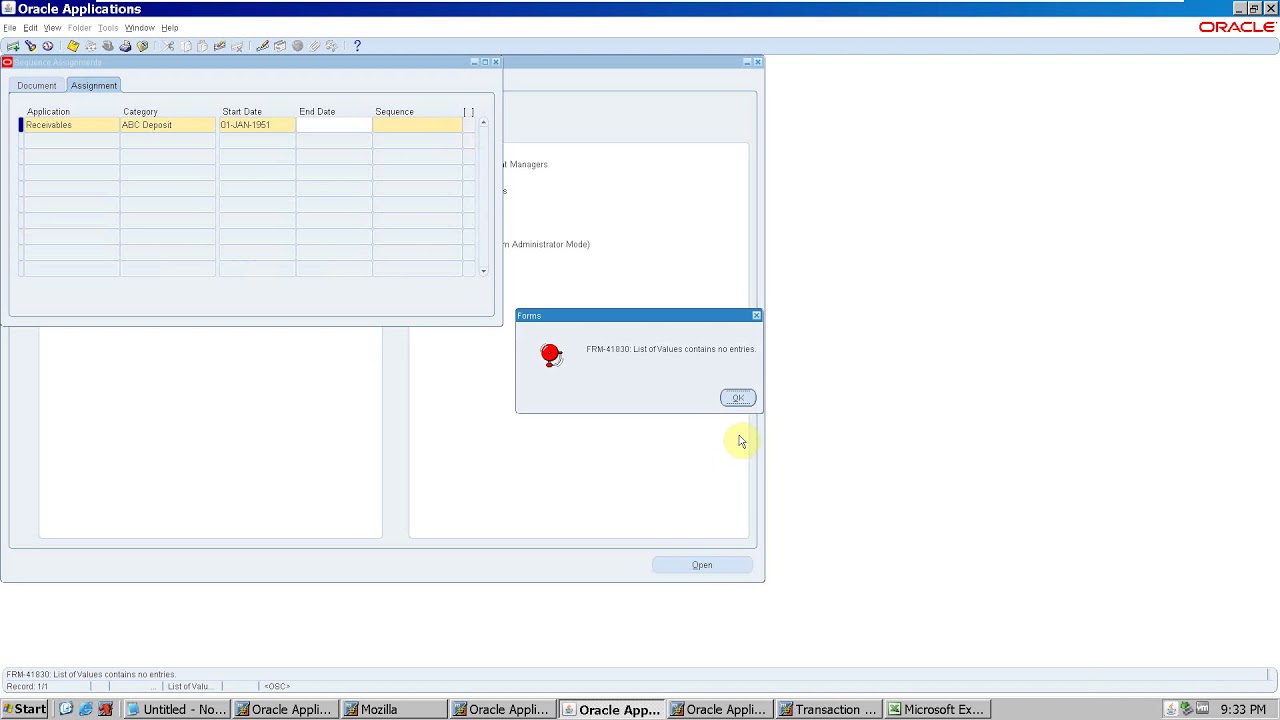This screenshot has height=720, width=1280.
Task: Click the red stop icon in error dialog
Action: [x=551, y=354]
